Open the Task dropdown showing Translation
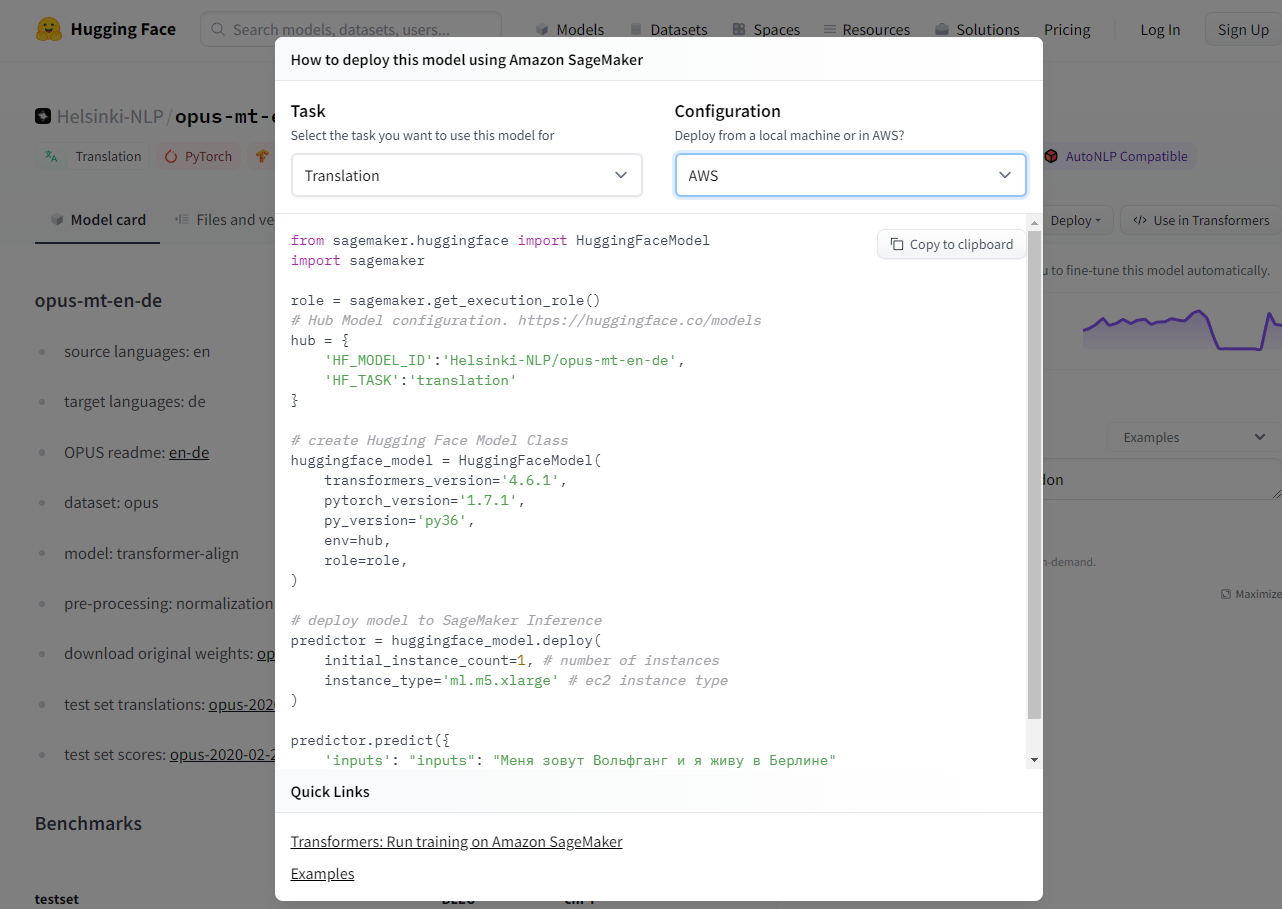This screenshot has height=909, width=1282. point(467,175)
